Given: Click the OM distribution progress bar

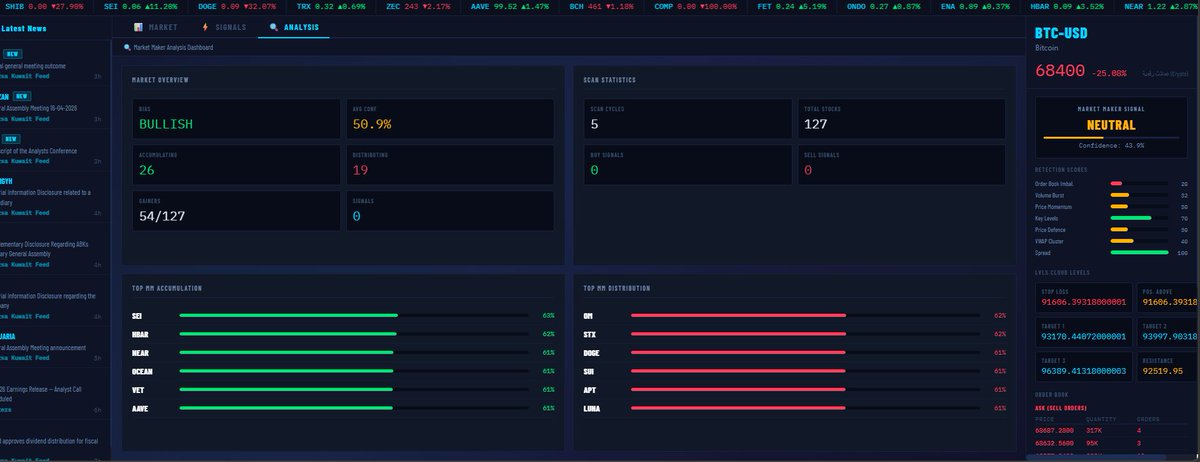Looking at the screenshot, I should click(x=806, y=315).
